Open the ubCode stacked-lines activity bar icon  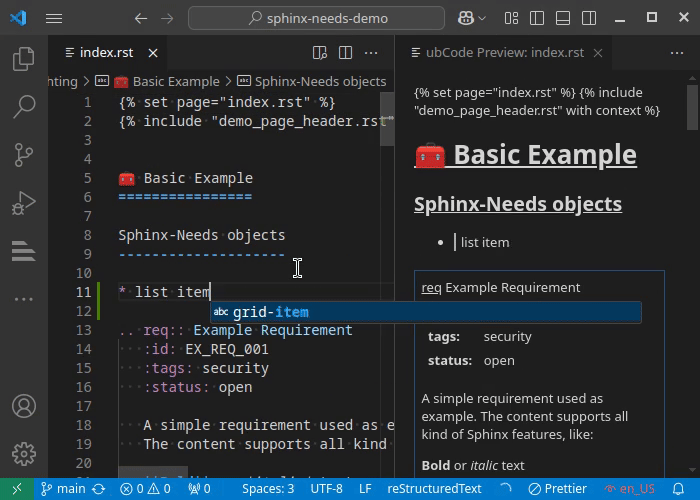24,250
